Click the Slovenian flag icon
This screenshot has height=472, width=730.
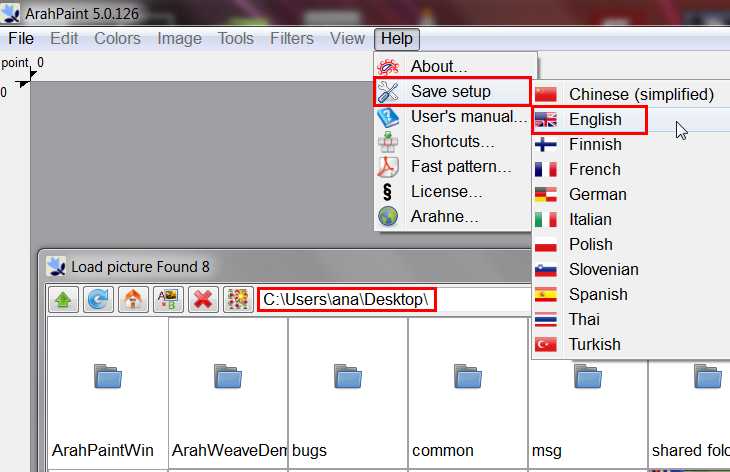pos(546,270)
